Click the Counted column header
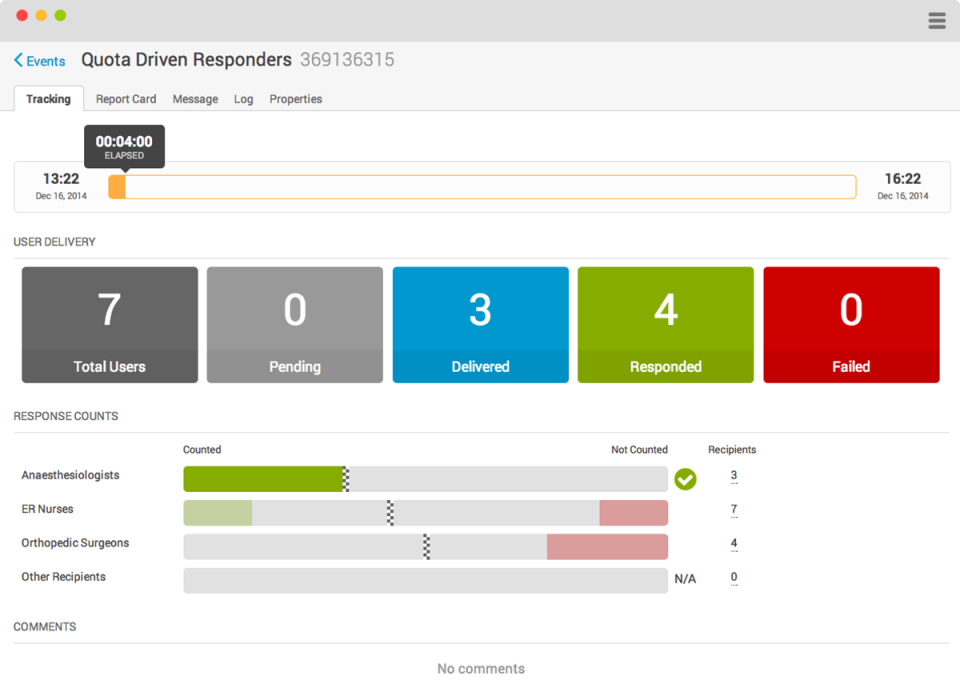This screenshot has width=960, height=684. 202,449
